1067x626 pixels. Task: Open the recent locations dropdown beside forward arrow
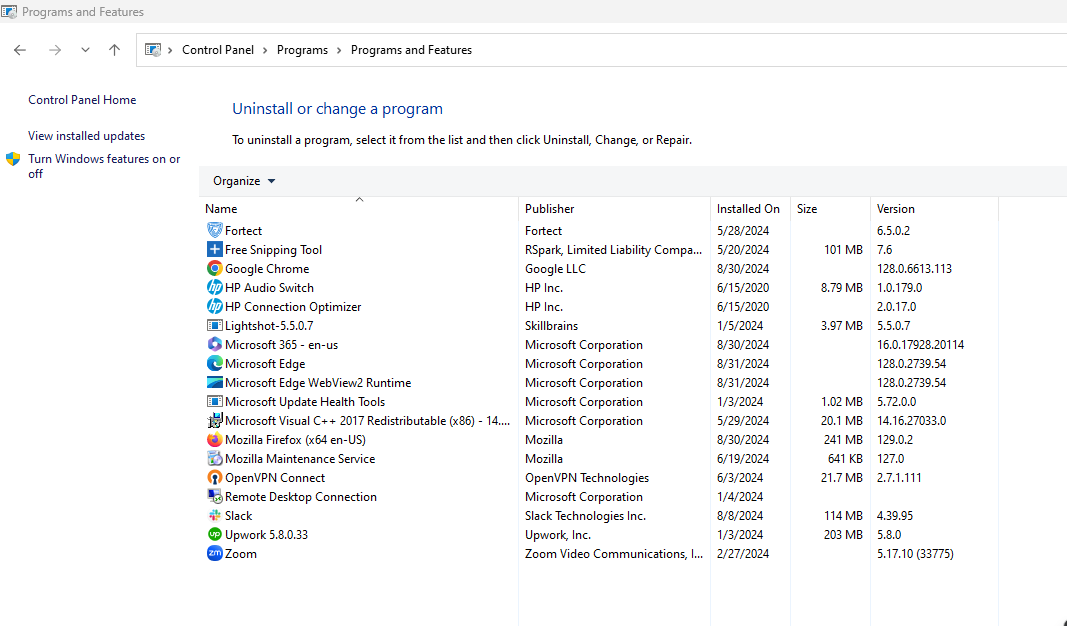85,48
